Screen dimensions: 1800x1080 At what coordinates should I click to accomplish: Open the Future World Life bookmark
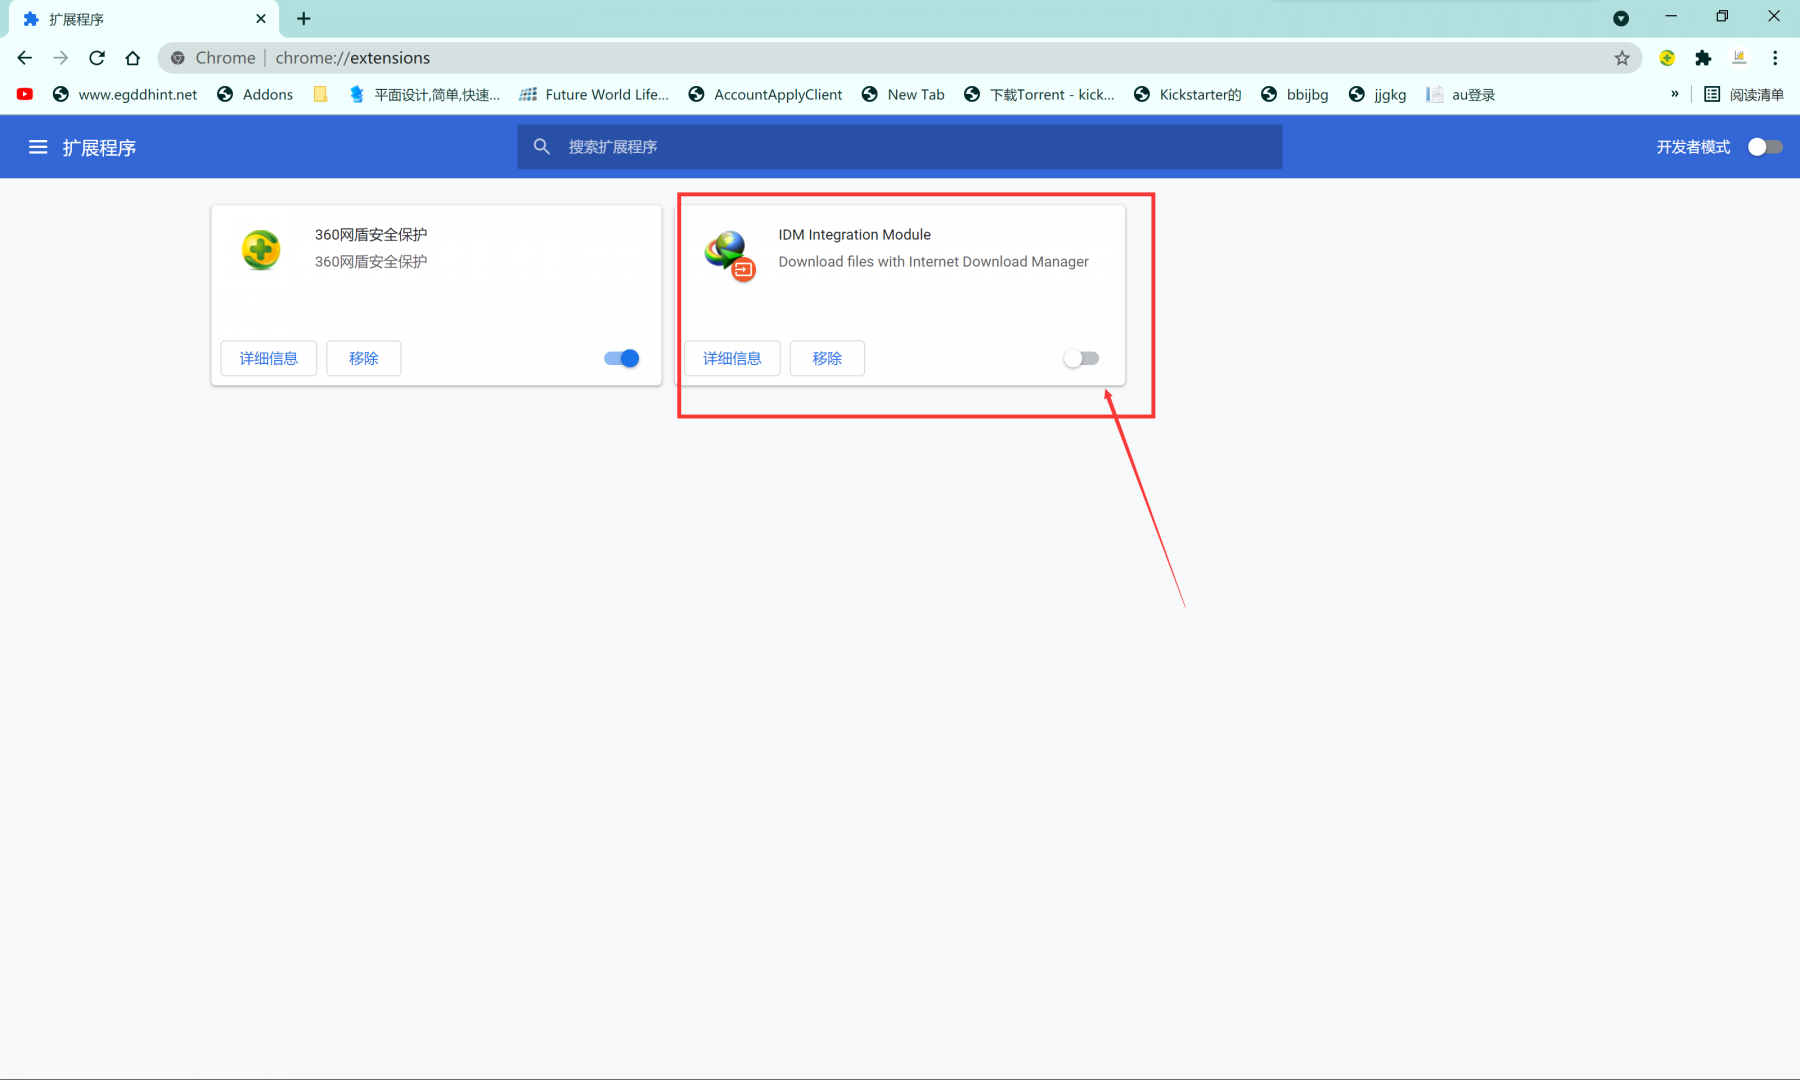[594, 94]
